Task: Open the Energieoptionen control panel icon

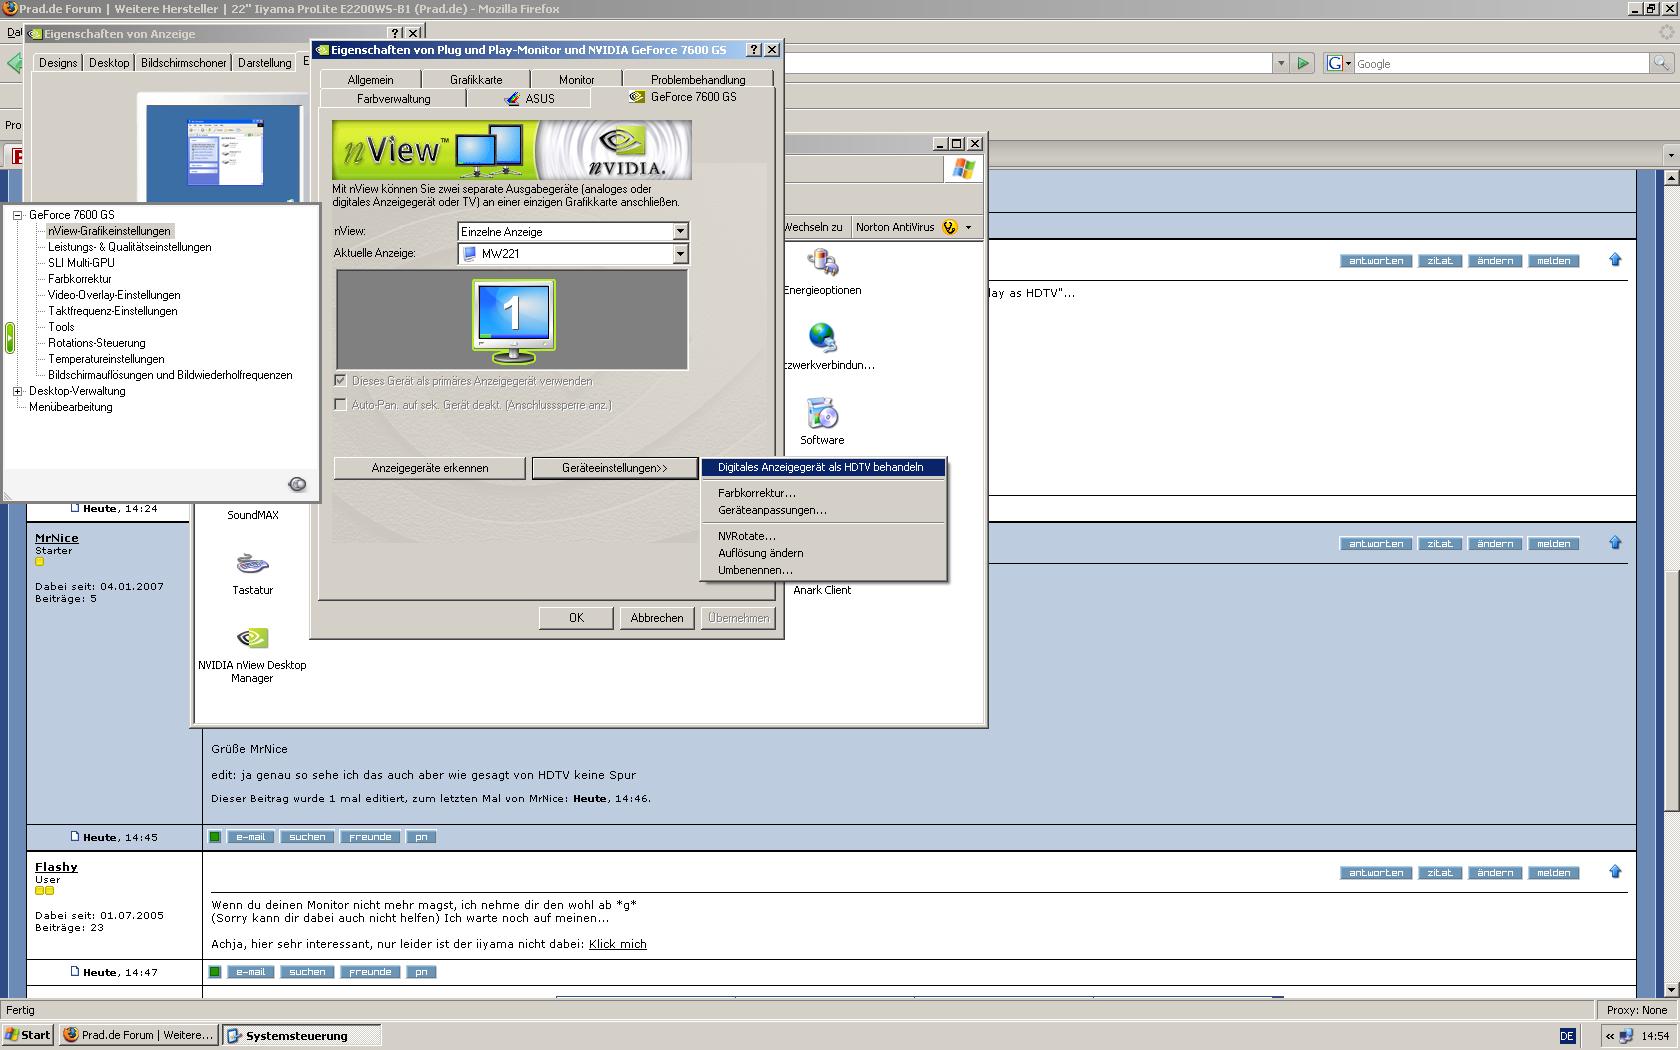Action: point(823,266)
